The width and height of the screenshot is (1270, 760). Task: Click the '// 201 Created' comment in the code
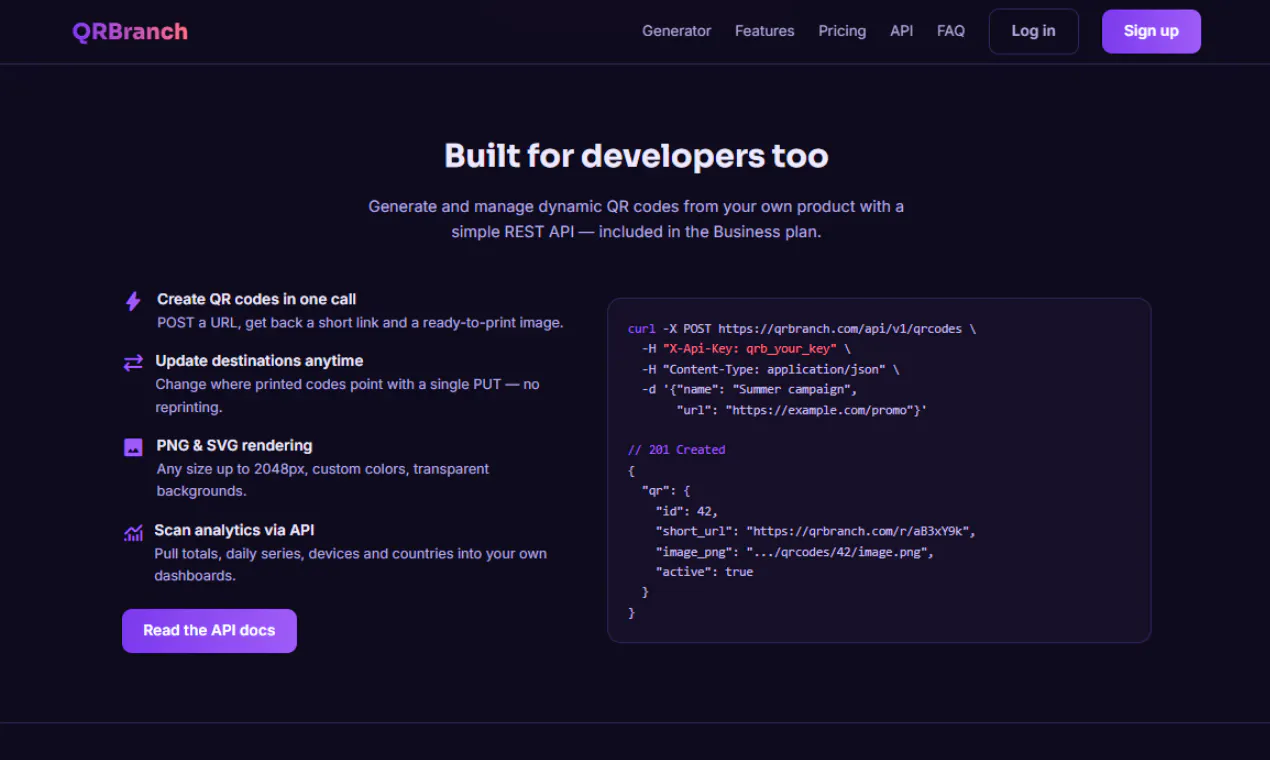677,450
